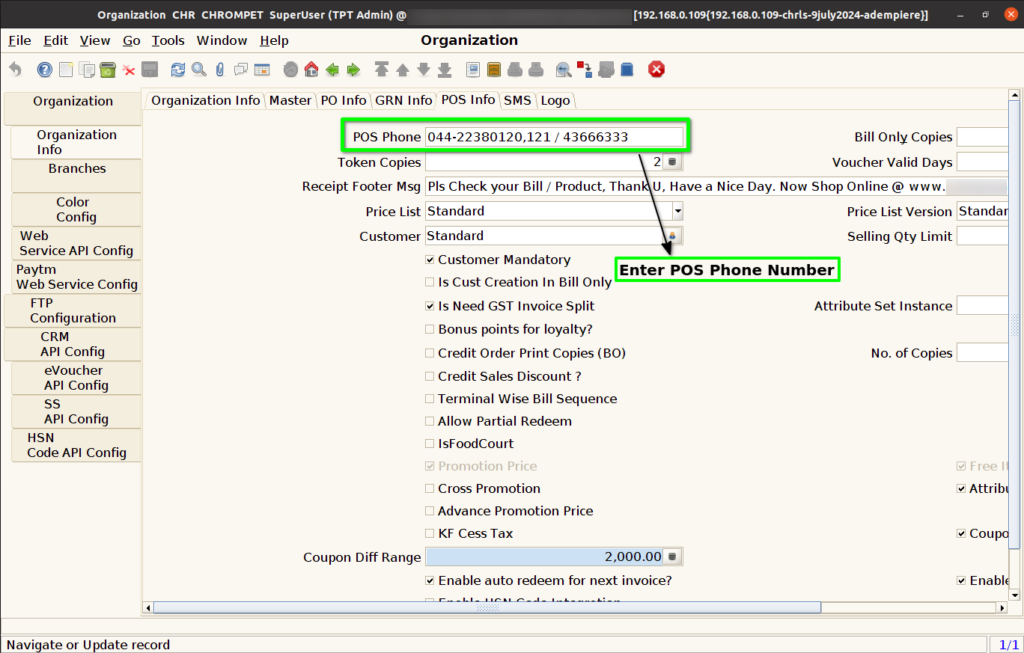Click the Save floppy disk icon
Viewport: 1024px width, 653px height.
pos(150,69)
